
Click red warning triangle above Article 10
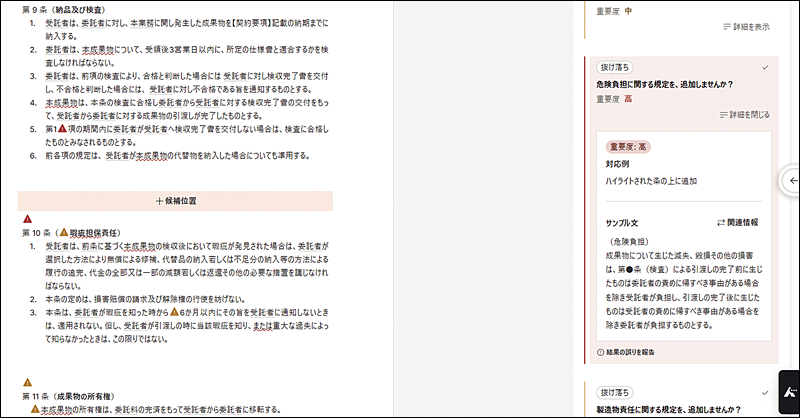coord(28,218)
